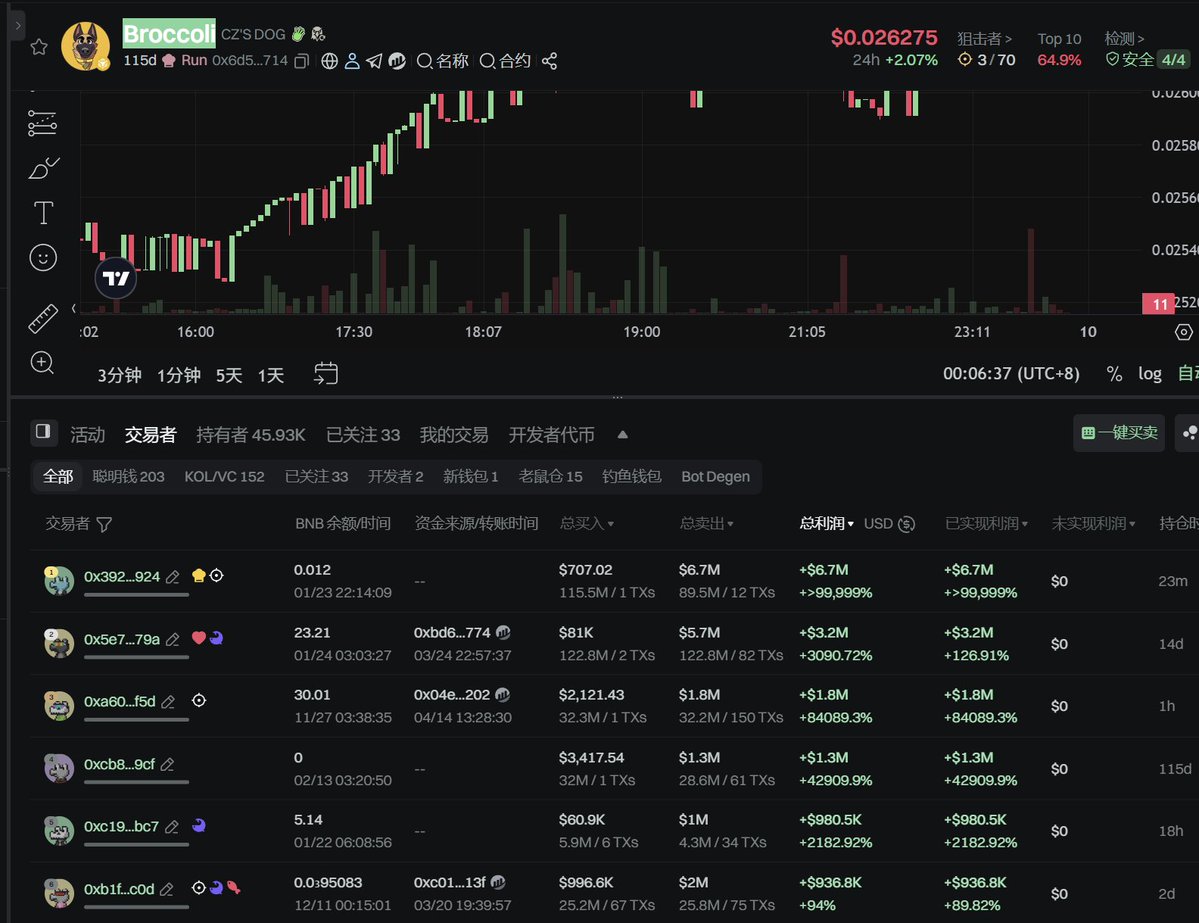Select the chart Text tool

coord(44,212)
